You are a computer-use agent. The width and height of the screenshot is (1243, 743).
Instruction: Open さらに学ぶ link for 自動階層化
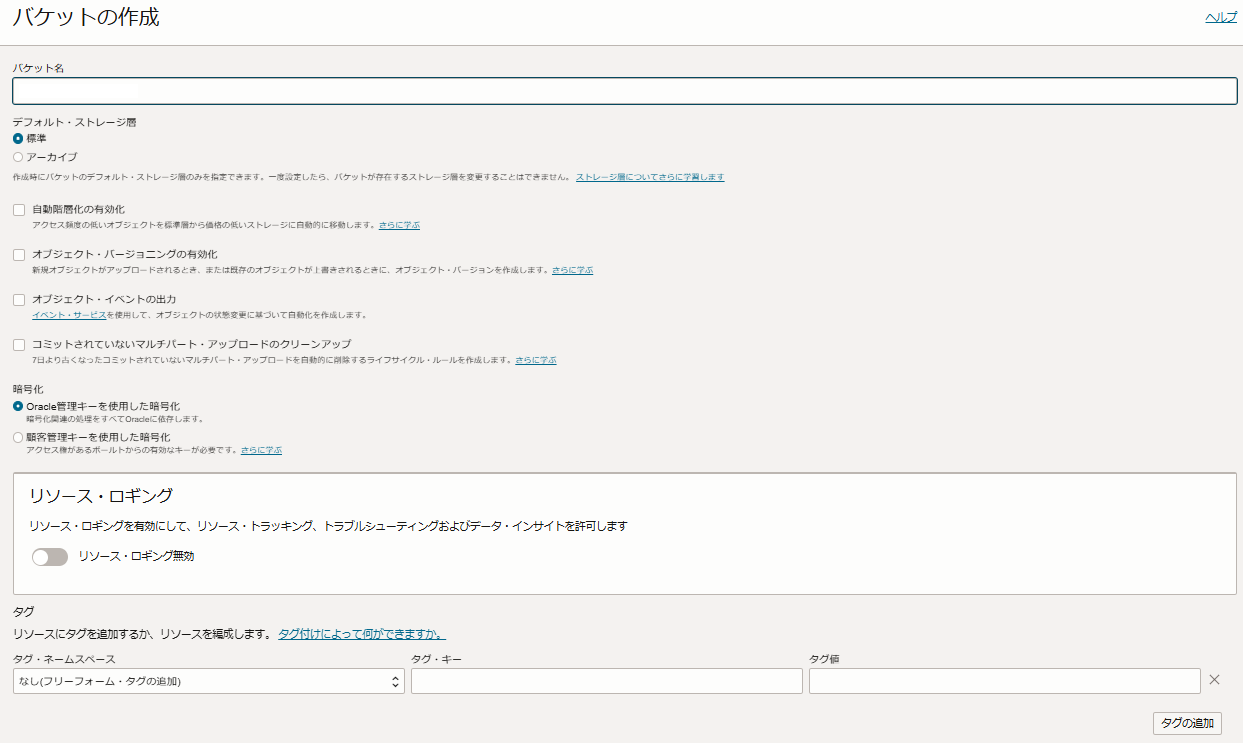(399, 225)
